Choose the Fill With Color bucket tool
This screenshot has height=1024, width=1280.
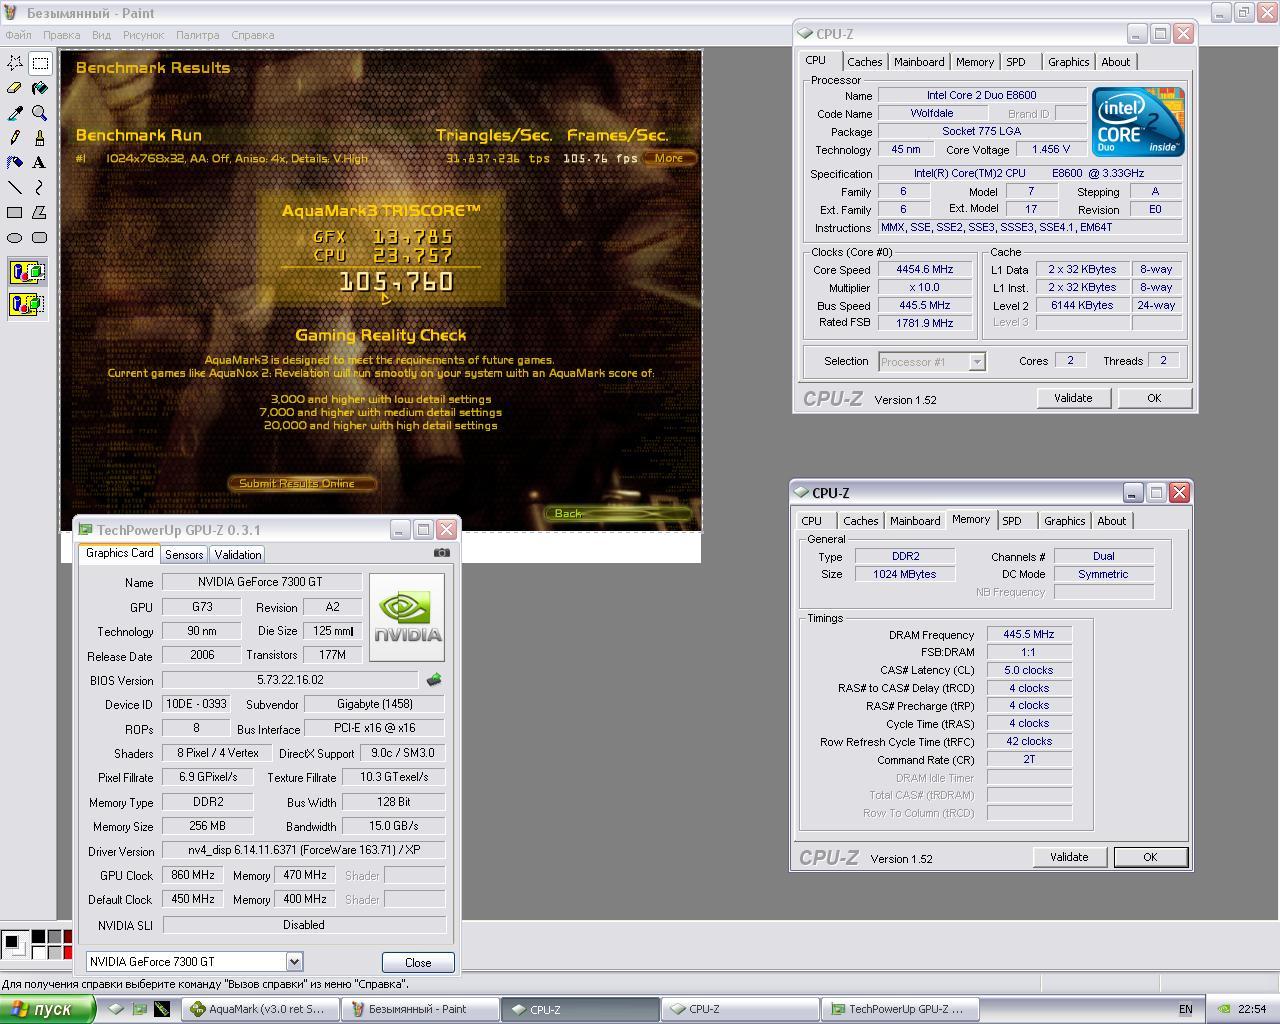(x=40, y=88)
